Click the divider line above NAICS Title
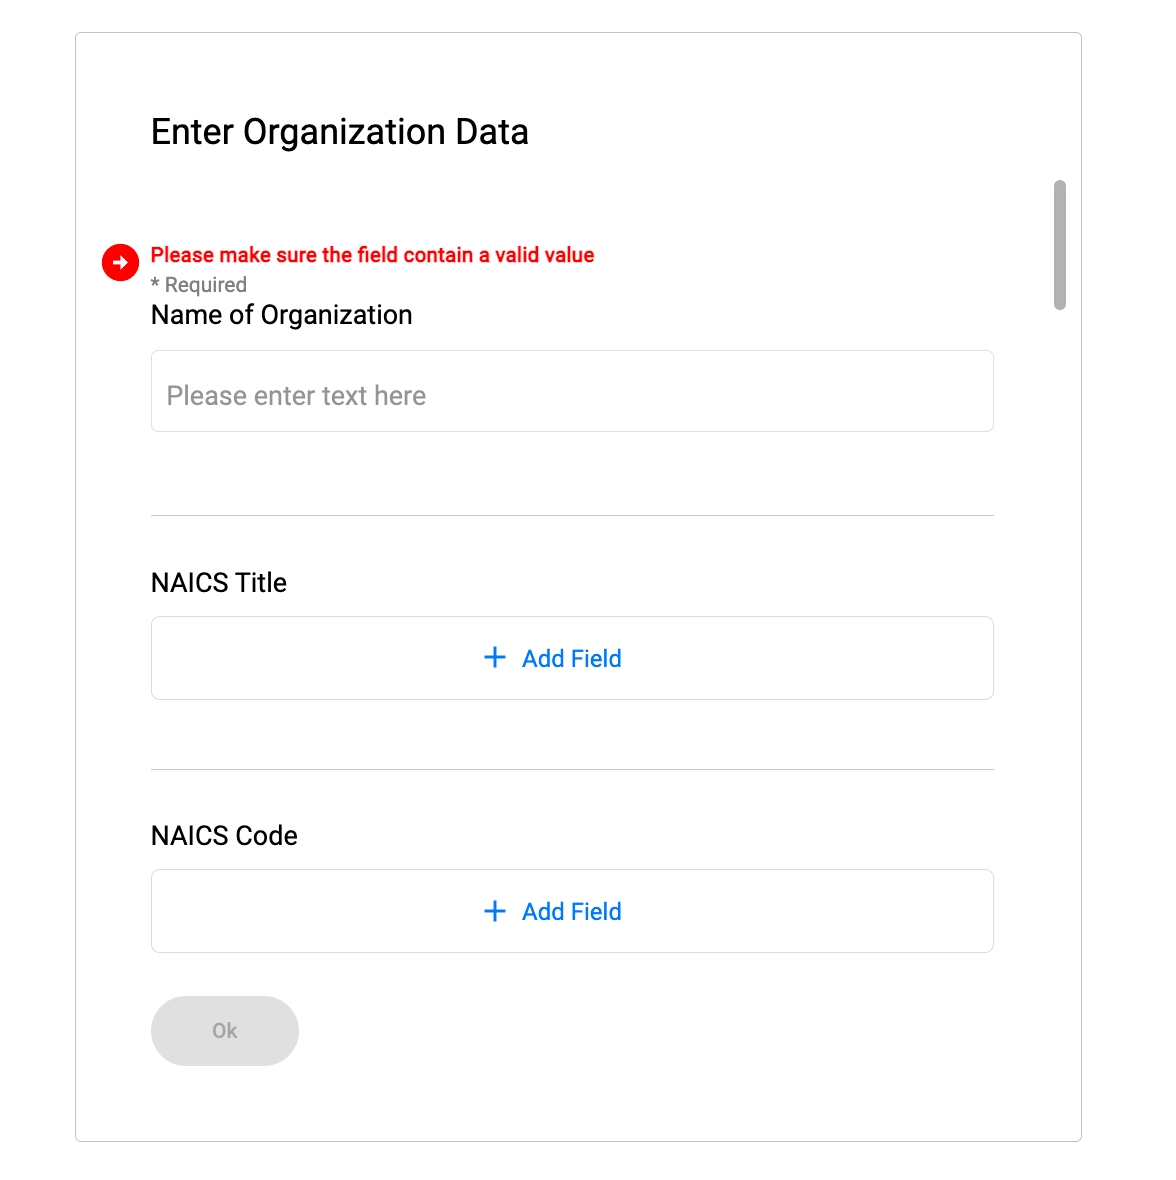The height and width of the screenshot is (1180, 1176). [572, 516]
